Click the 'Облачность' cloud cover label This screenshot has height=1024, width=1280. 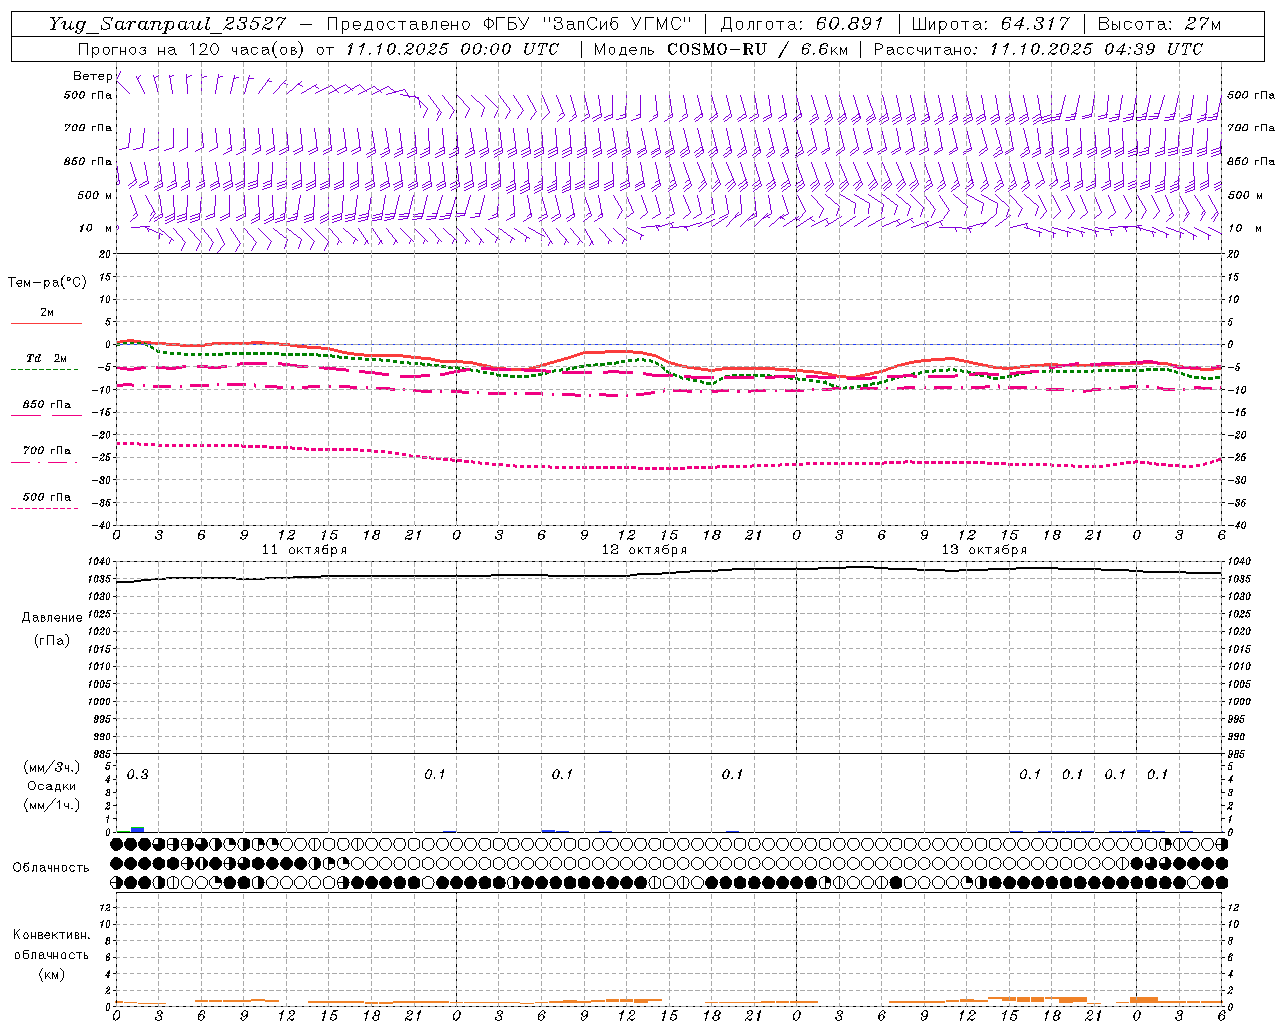[51, 867]
